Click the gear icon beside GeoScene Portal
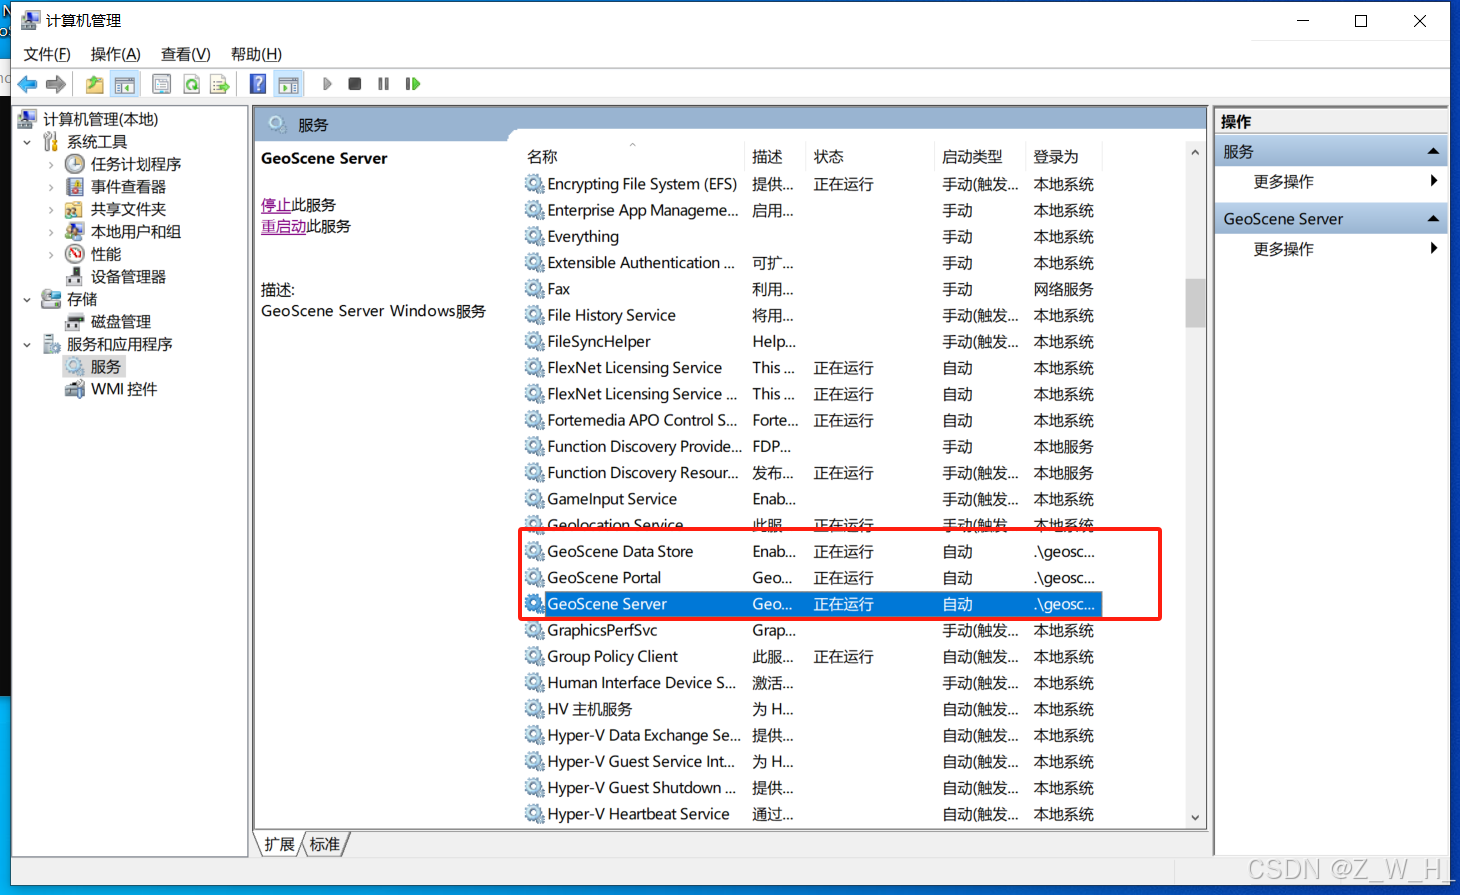Viewport: 1460px width, 895px height. tap(535, 577)
